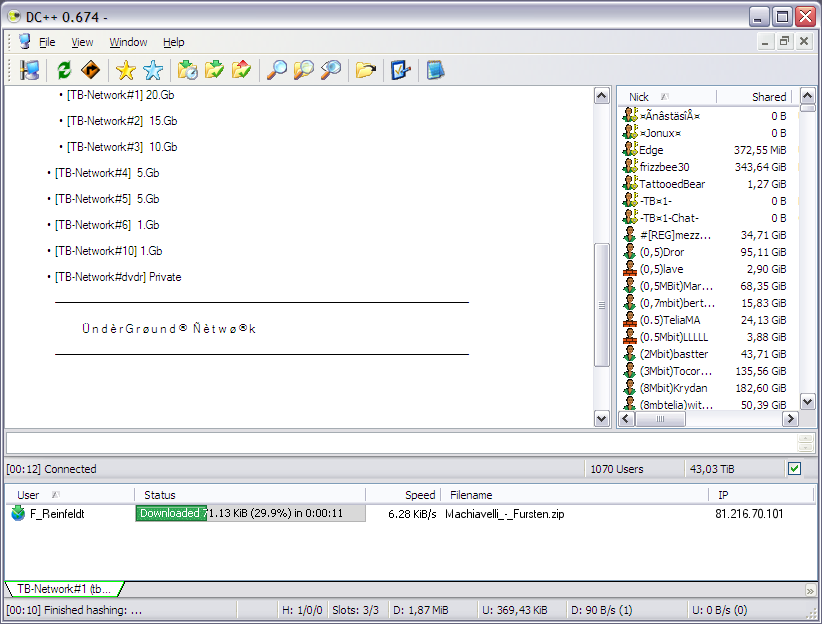Open the Search magnifier icon
This screenshot has height=624, width=822.
pos(276,70)
